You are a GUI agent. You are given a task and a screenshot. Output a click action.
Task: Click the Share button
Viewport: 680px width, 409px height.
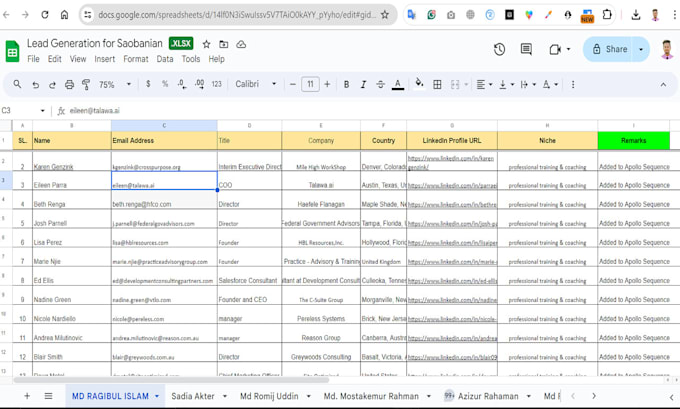point(609,49)
